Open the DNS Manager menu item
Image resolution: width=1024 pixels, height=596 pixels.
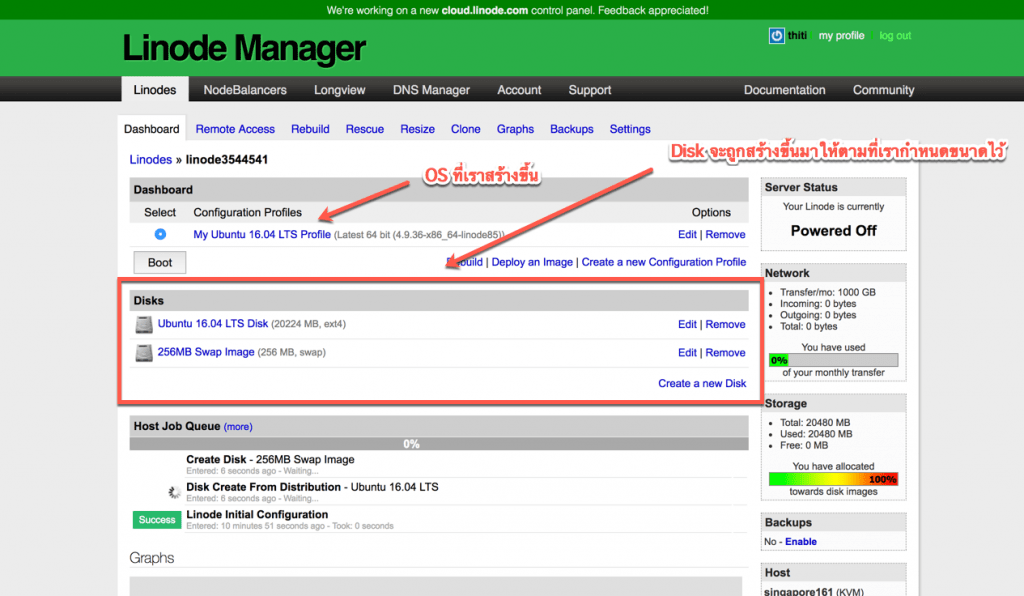tap(431, 90)
